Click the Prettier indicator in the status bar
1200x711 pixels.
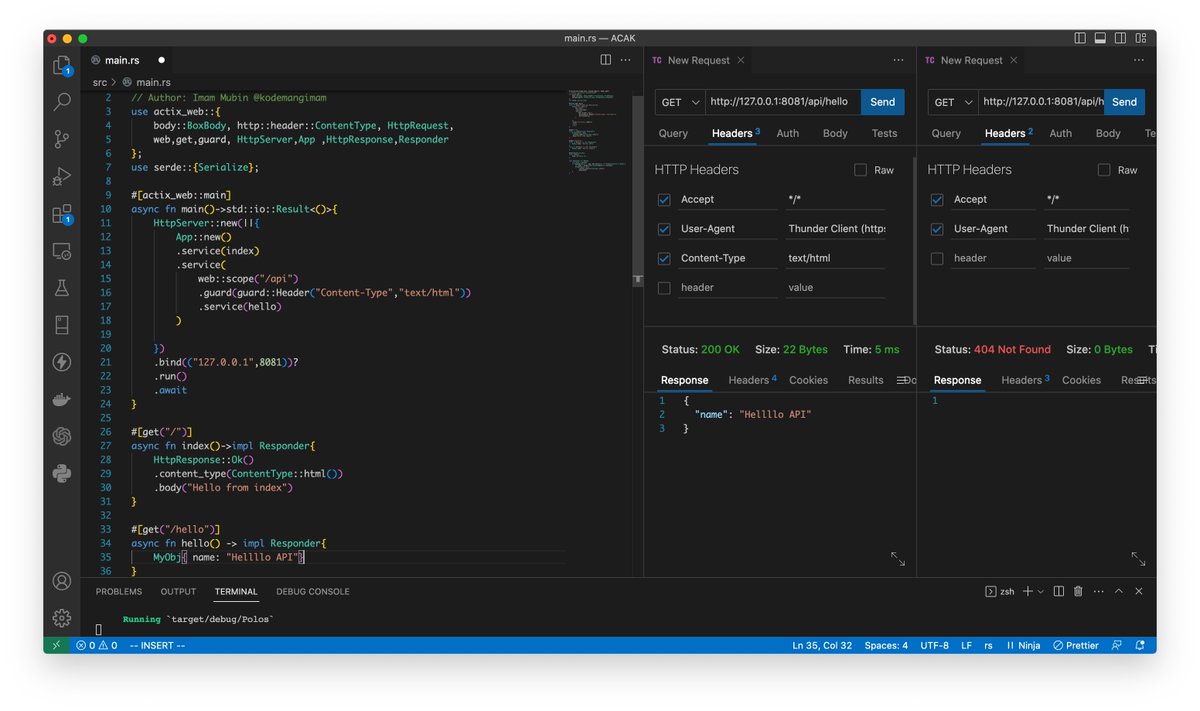[1075, 645]
